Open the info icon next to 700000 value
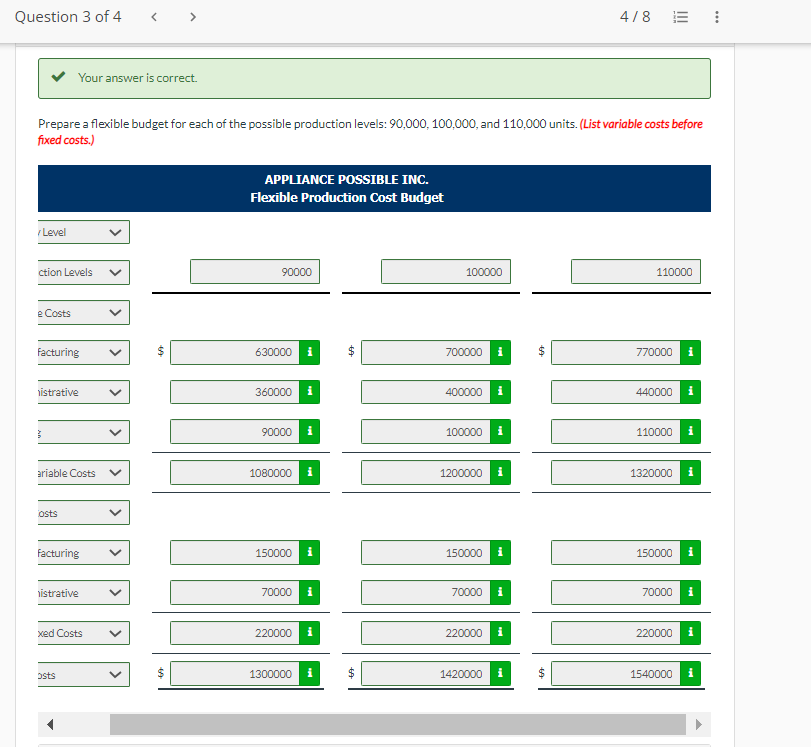 tap(499, 352)
